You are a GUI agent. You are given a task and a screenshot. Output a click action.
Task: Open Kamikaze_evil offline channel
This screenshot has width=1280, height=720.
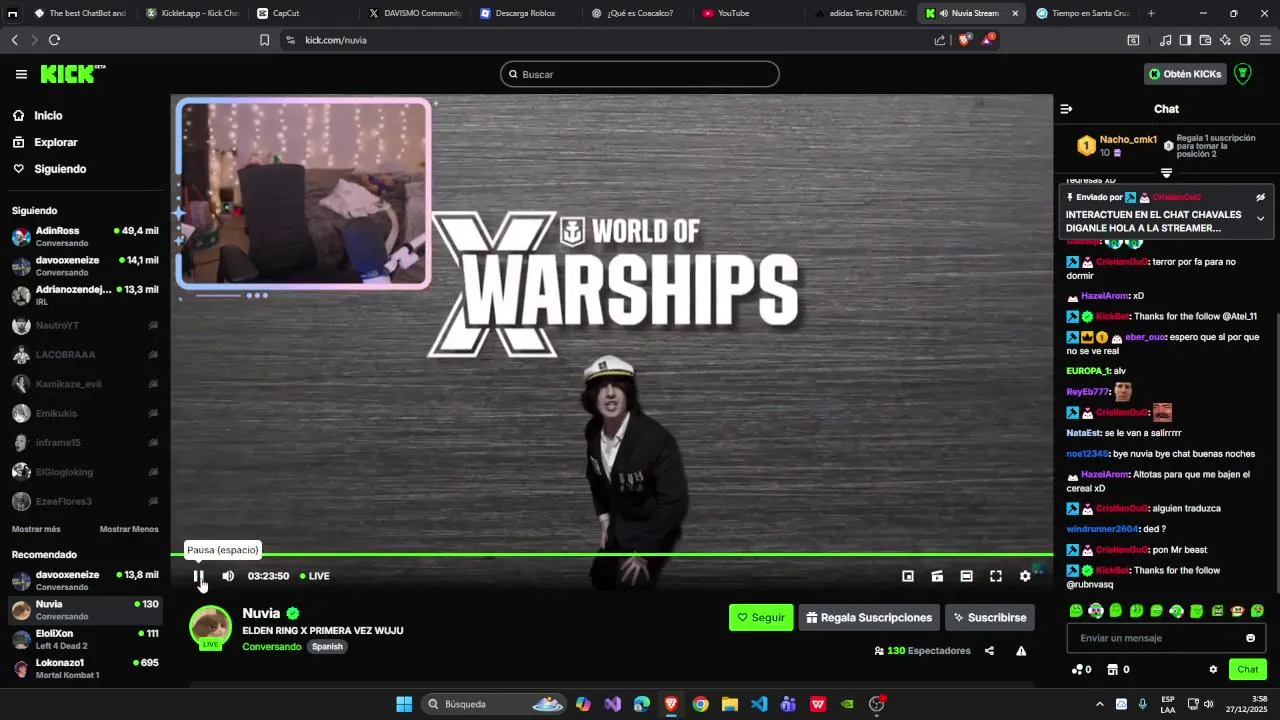[85, 384]
